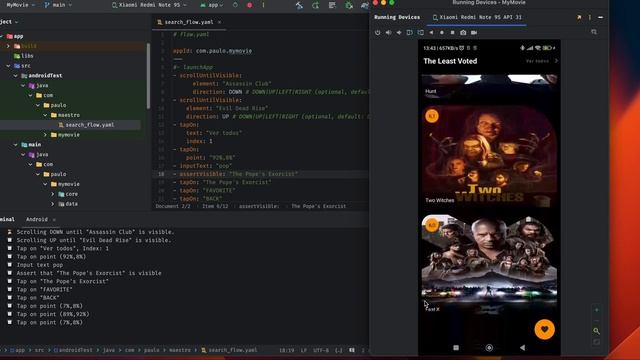Screen dimensions: 640x360
Task: Open the MyMovie project dropdown
Action: pyautogui.click(x=20, y=5)
